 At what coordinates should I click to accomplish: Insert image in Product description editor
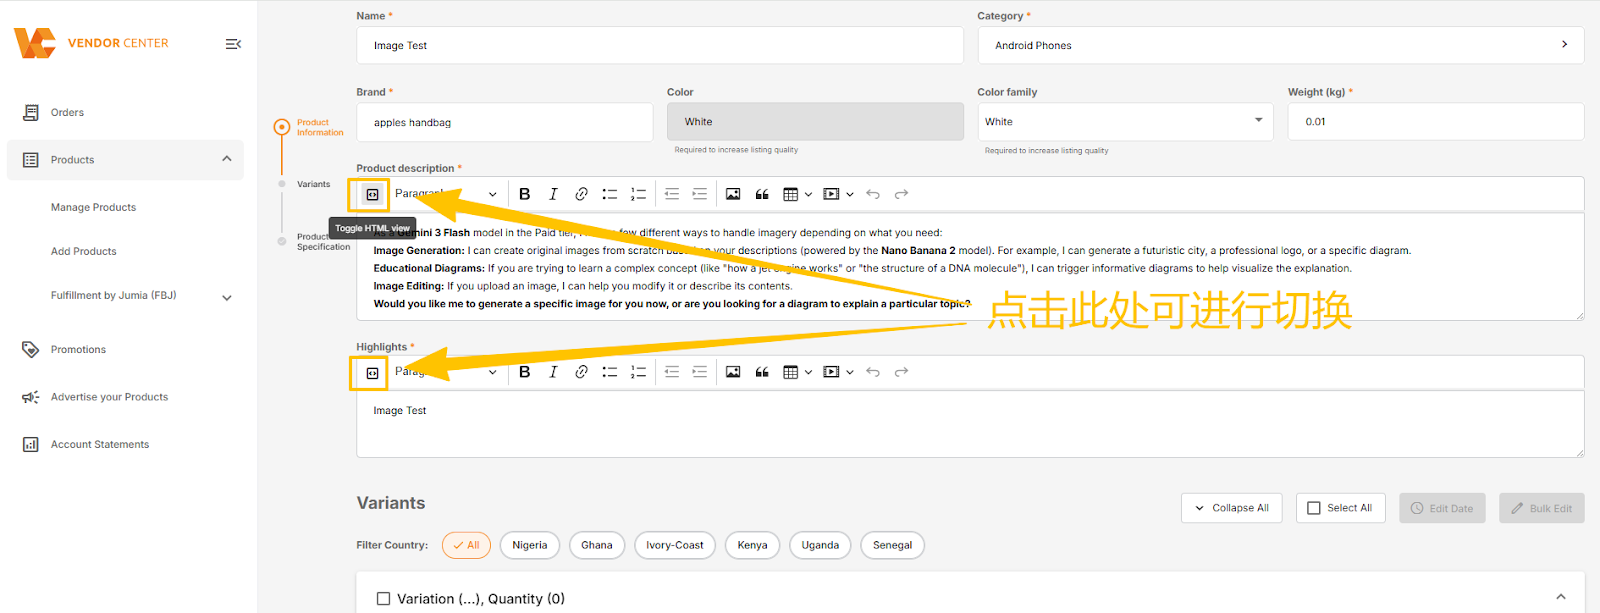coord(733,194)
